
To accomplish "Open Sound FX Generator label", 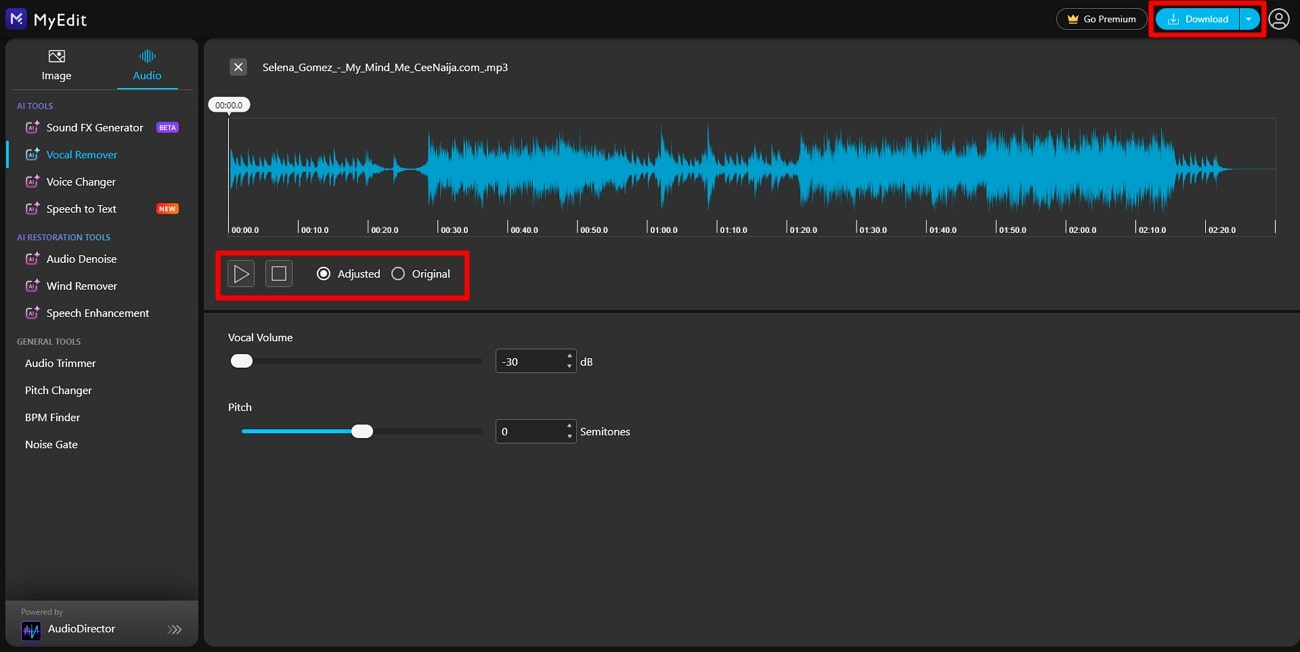I will 95,128.
